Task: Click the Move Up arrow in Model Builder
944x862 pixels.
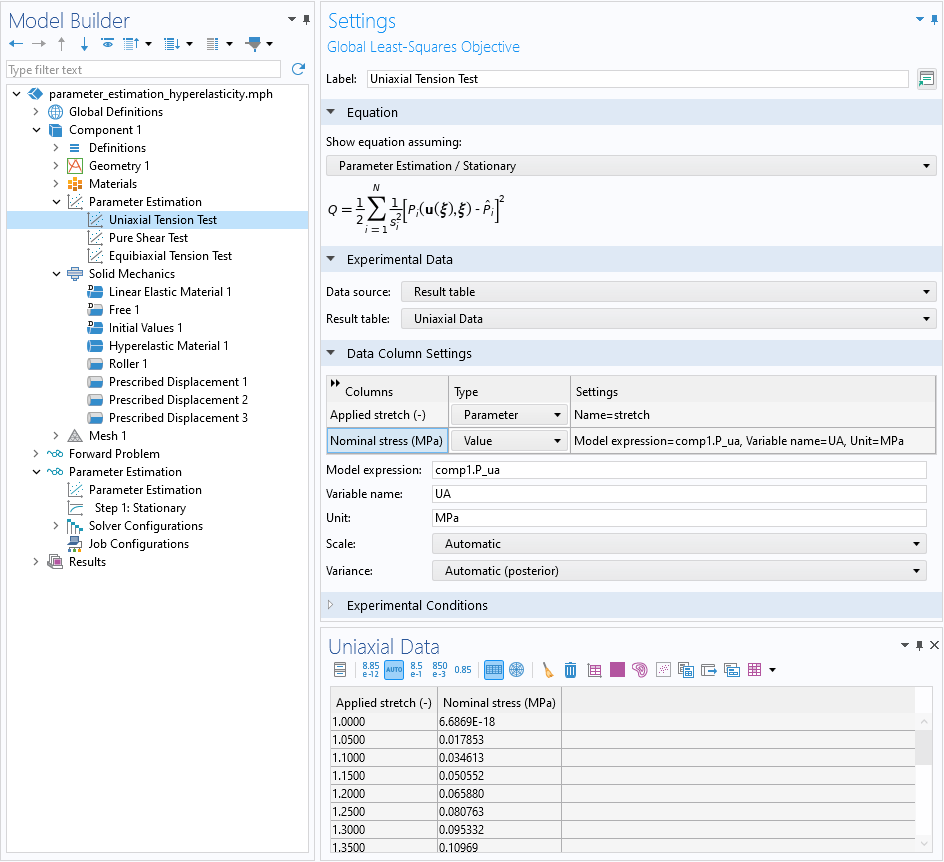Action: point(61,43)
